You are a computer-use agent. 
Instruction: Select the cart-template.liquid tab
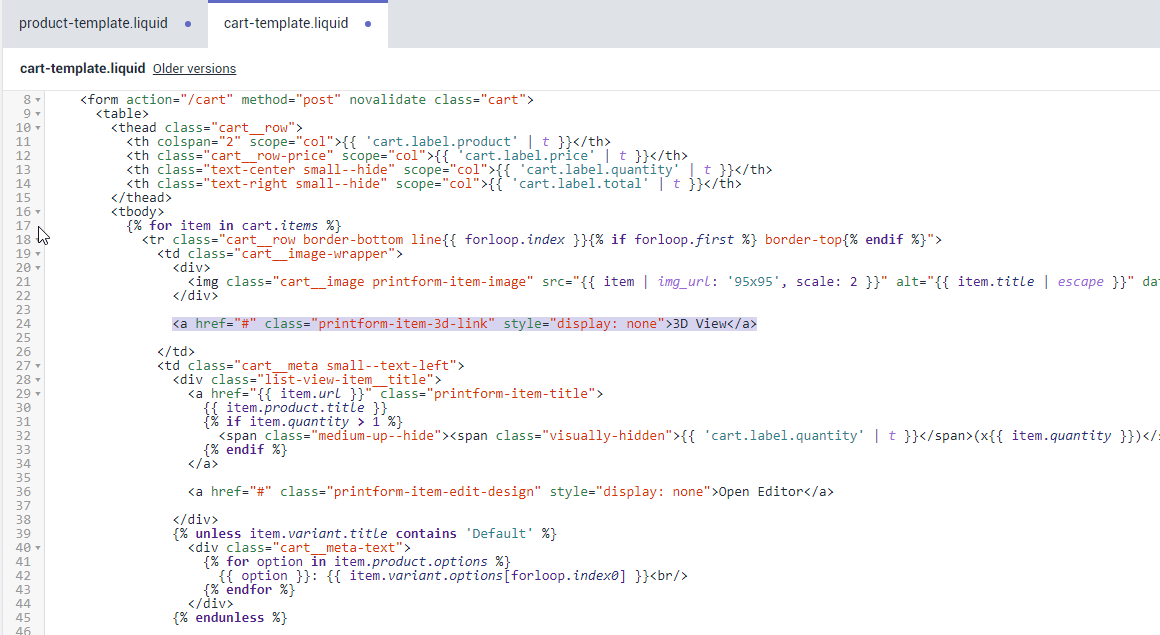click(285, 23)
